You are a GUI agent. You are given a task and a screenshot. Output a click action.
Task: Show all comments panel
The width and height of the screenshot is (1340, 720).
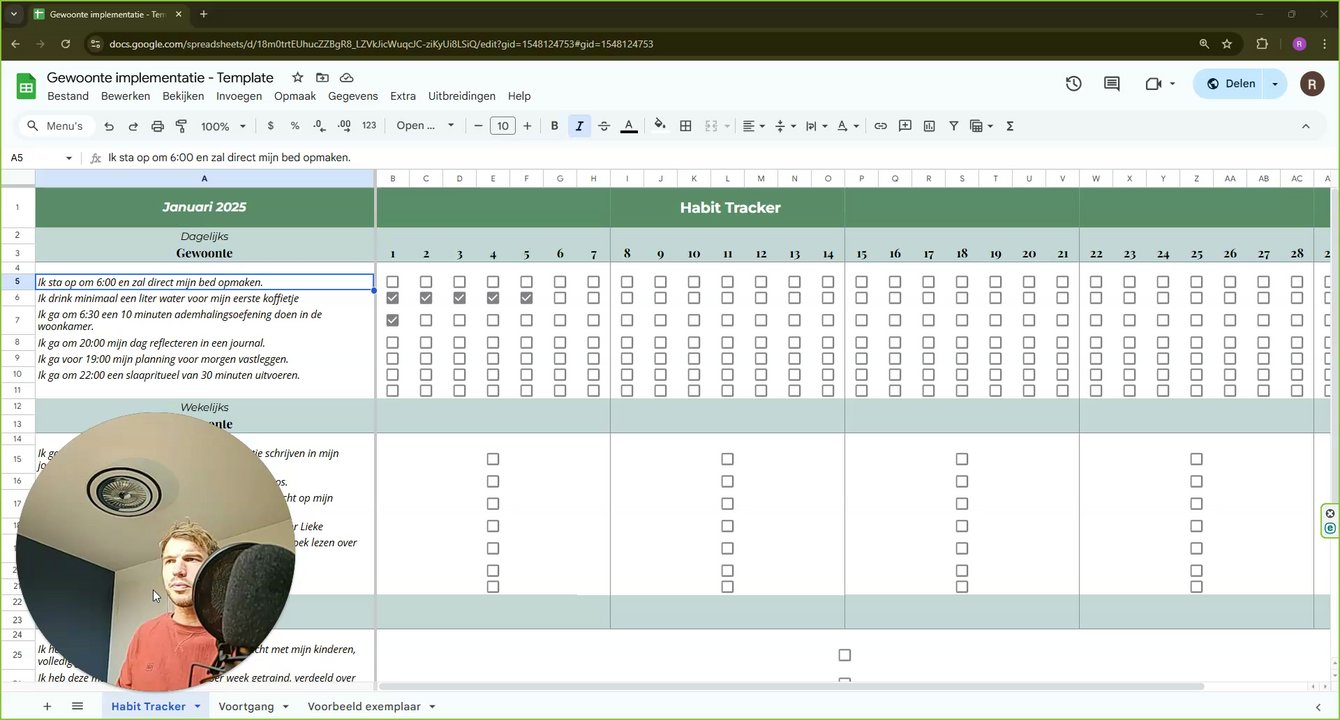pyautogui.click(x=1112, y=84)
